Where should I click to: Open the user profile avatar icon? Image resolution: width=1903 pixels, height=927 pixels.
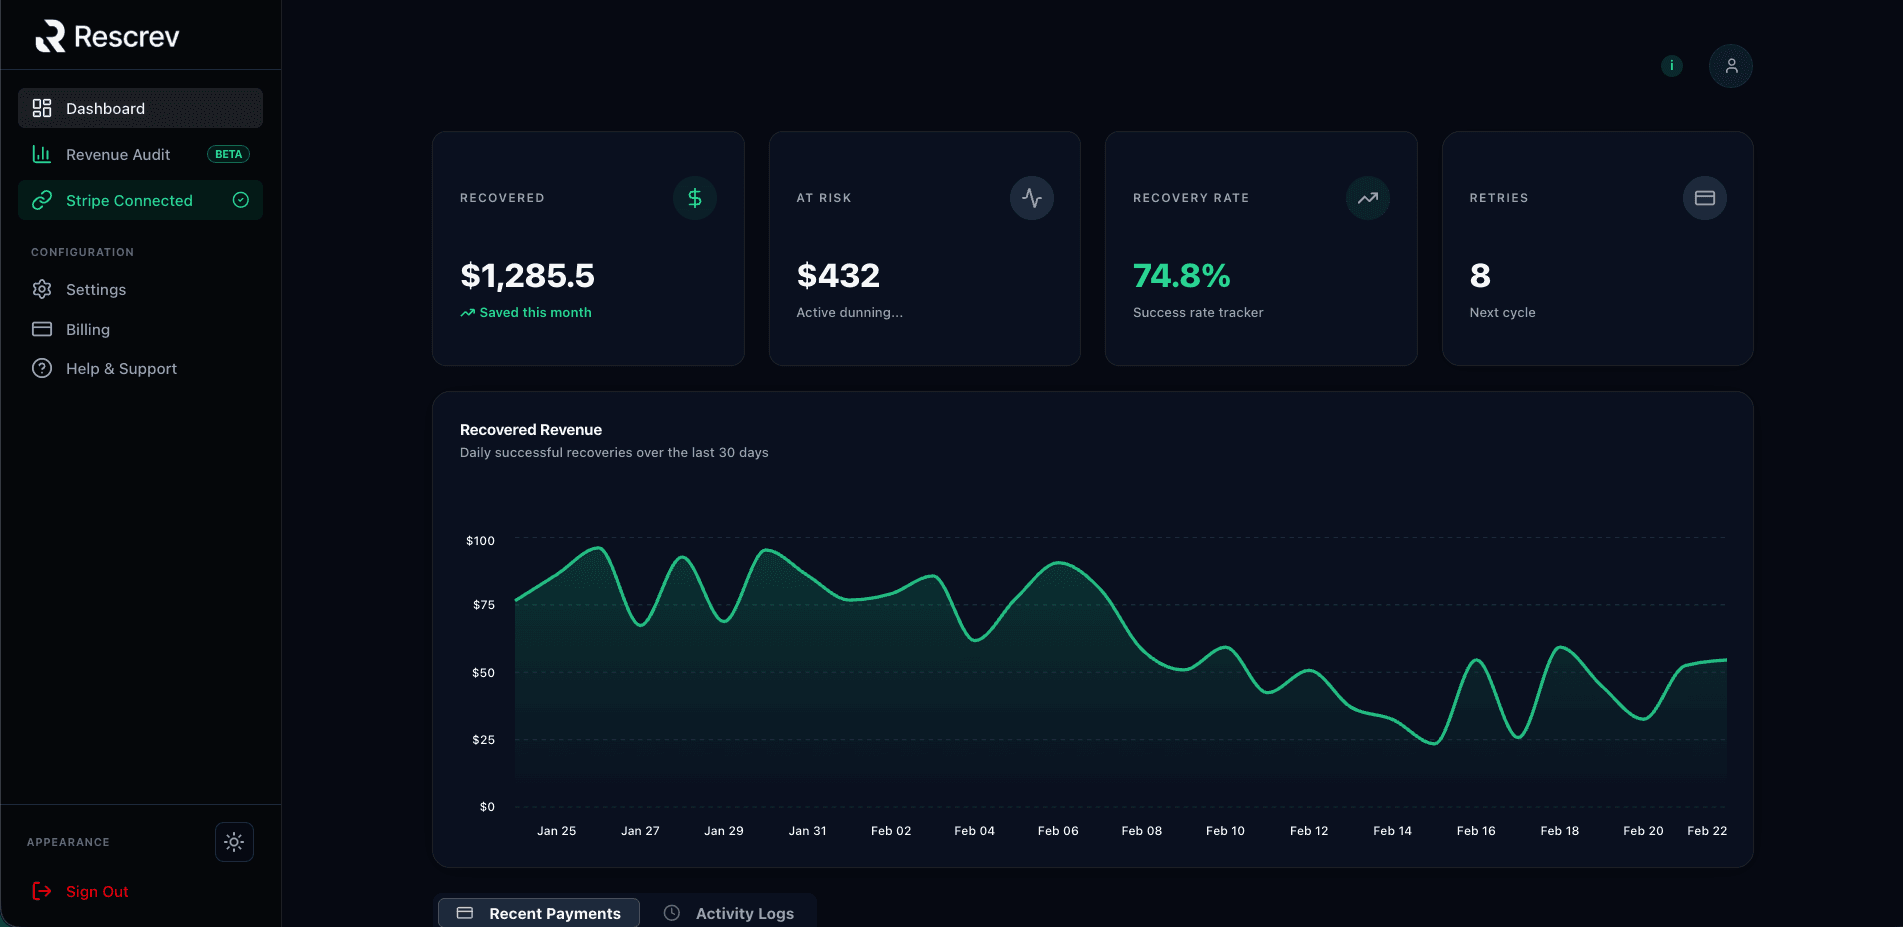coord(1730,66)
